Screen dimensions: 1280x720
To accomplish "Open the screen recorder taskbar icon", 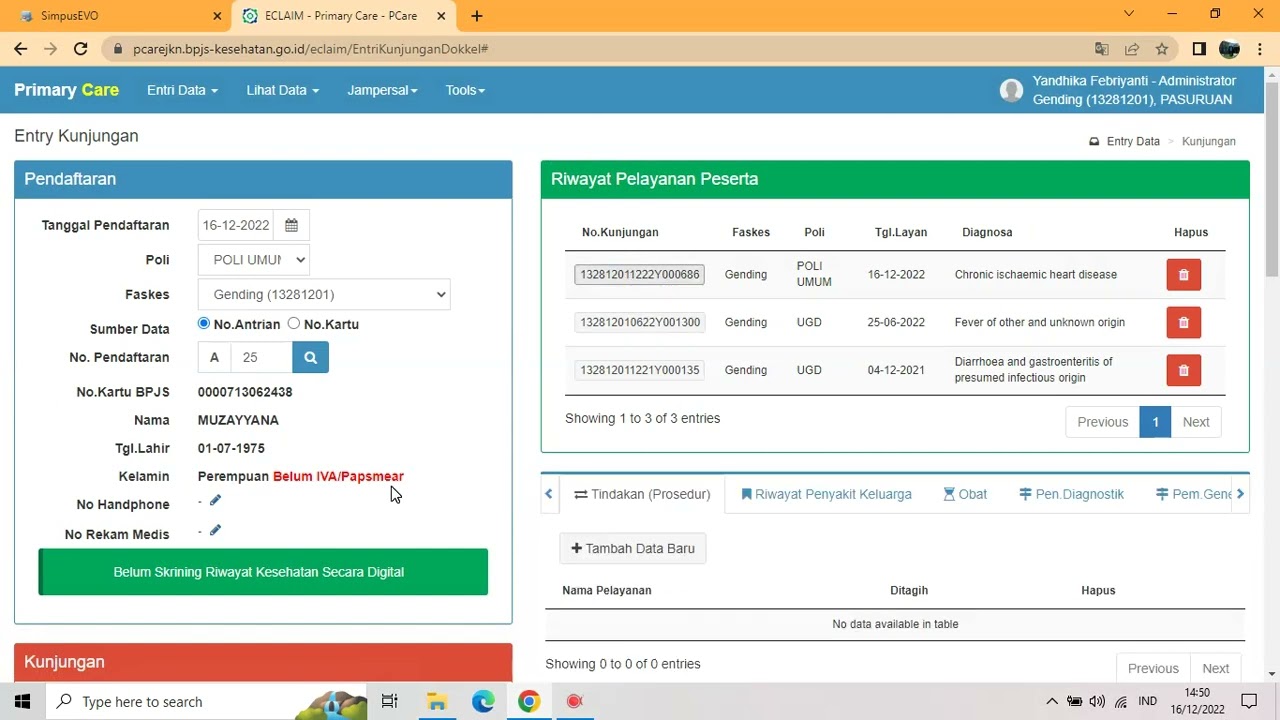I will click(575, 701).
